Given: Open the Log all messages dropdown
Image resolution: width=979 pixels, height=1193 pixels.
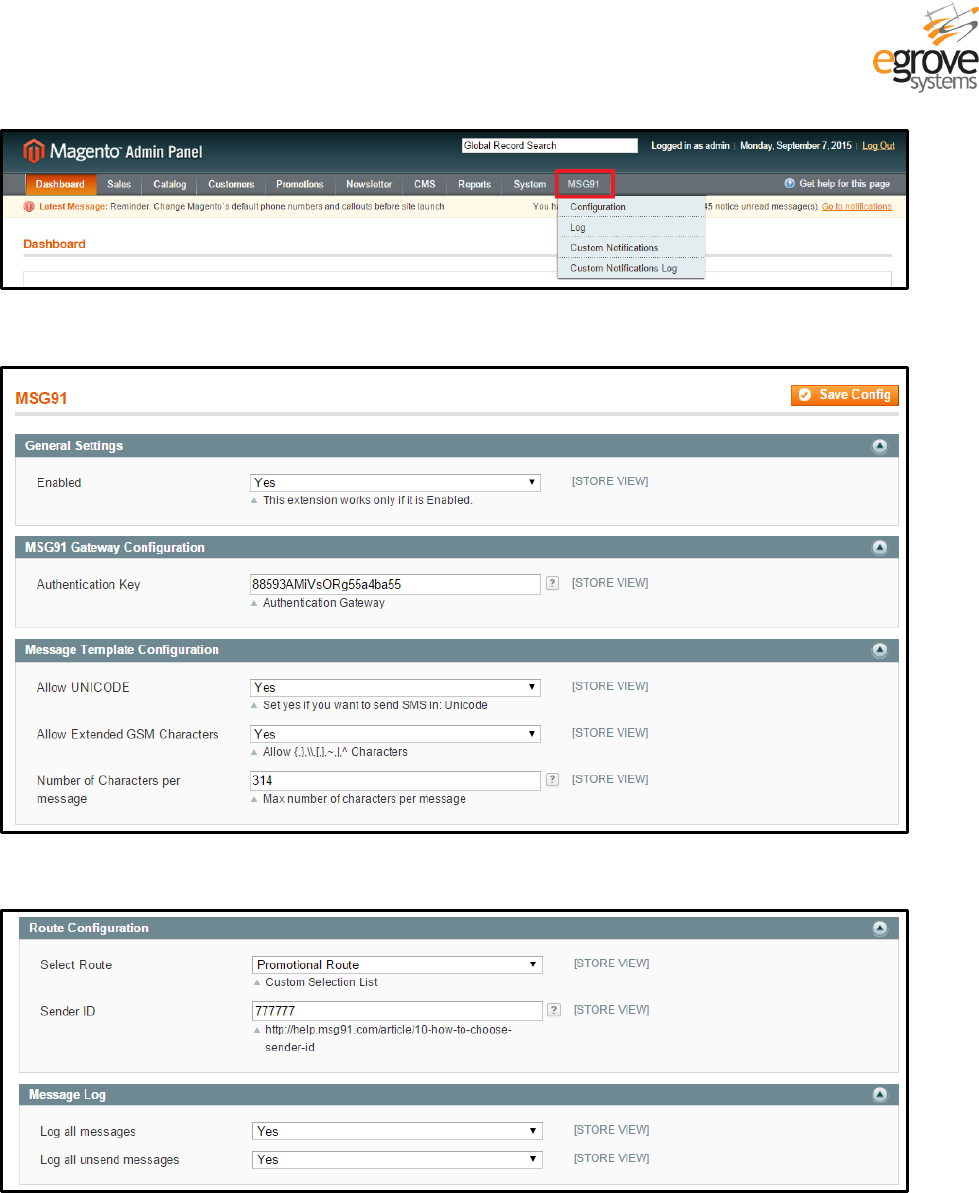Looking at the screenshot, I should (x=397, y=1131).
